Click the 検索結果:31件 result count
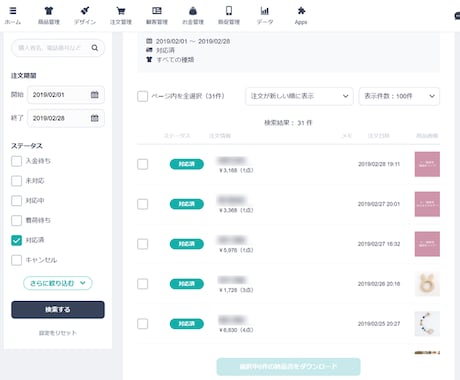460x380 pixels. (288, 123)
